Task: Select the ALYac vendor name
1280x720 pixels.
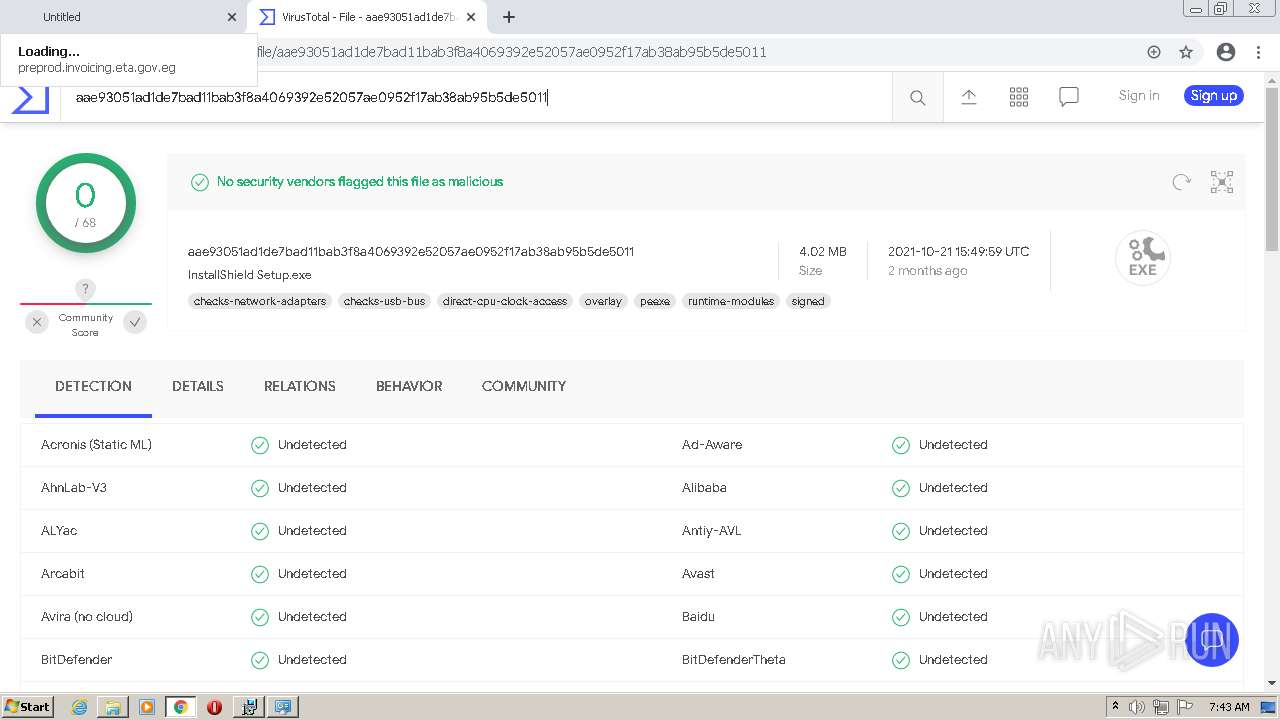Action: [59, 531]
